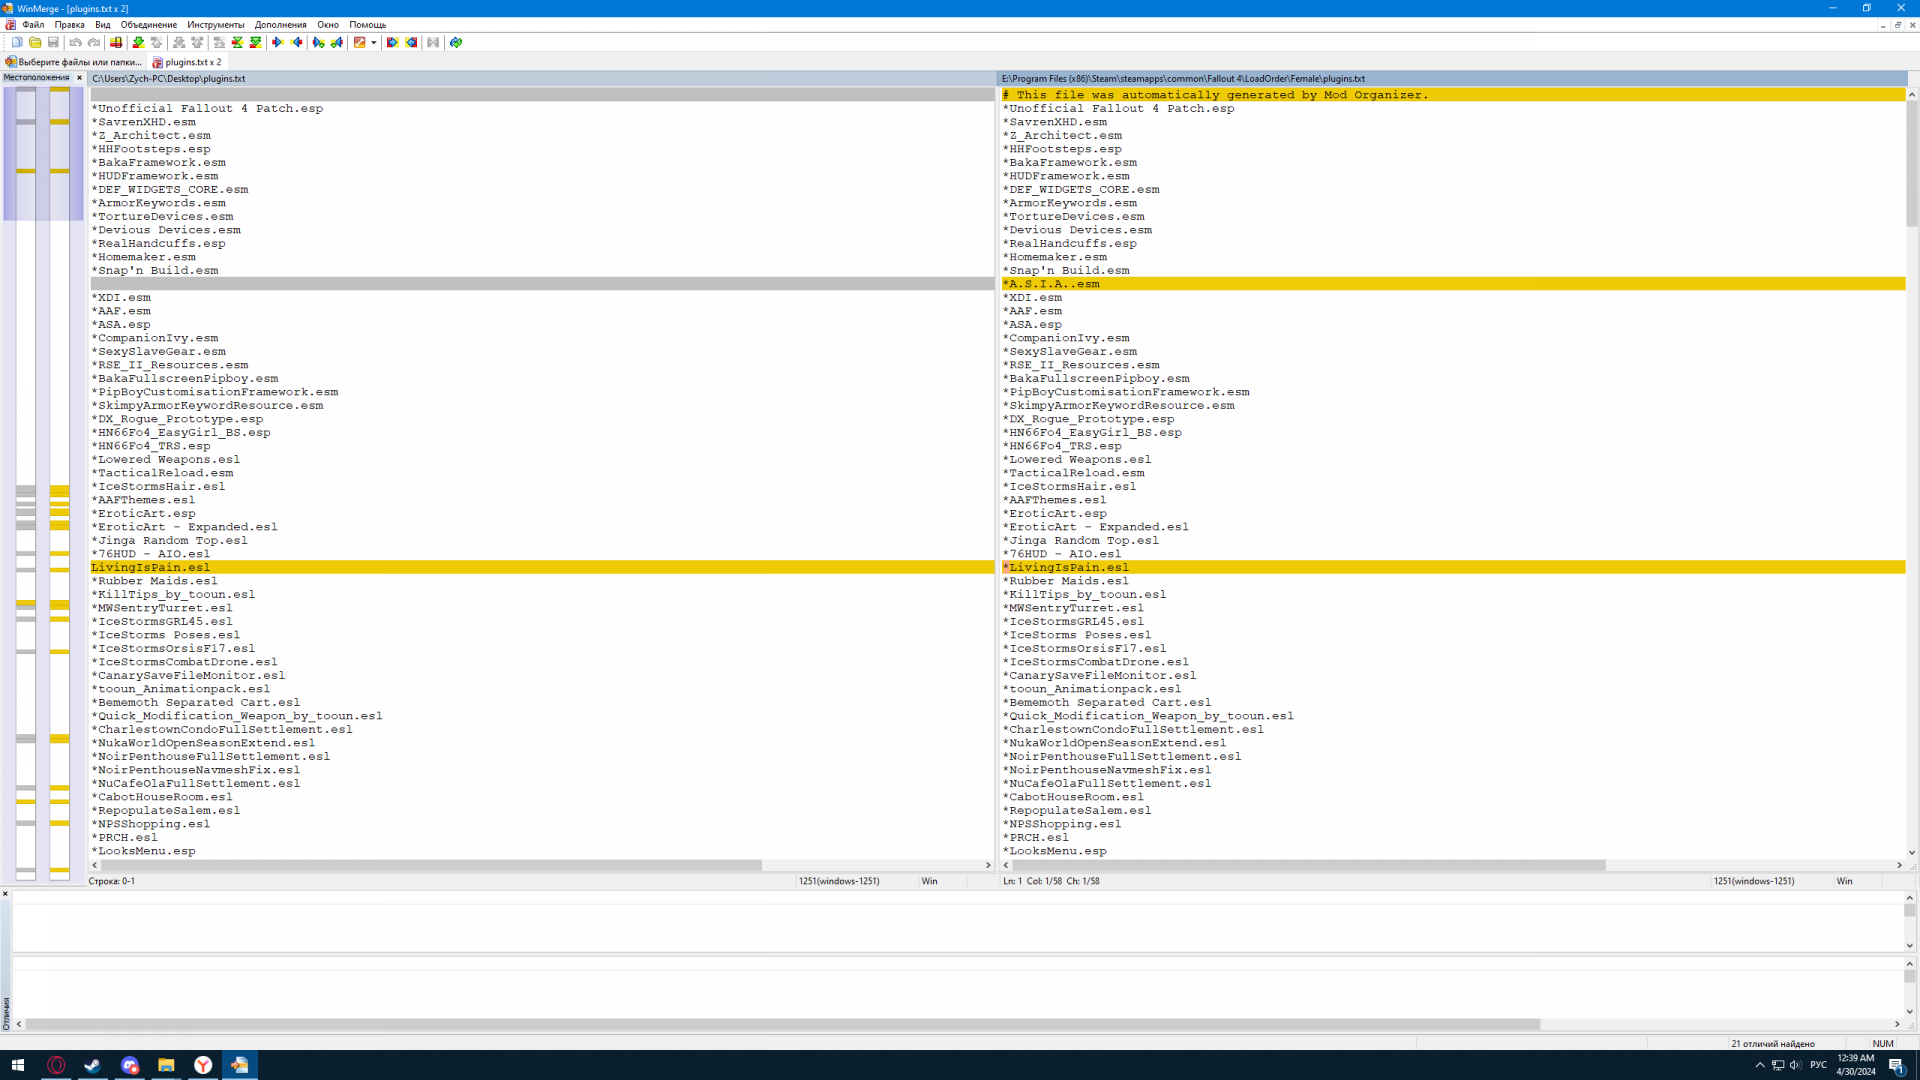Jump to next difference with green down arrow

click(x=138, y=42)
